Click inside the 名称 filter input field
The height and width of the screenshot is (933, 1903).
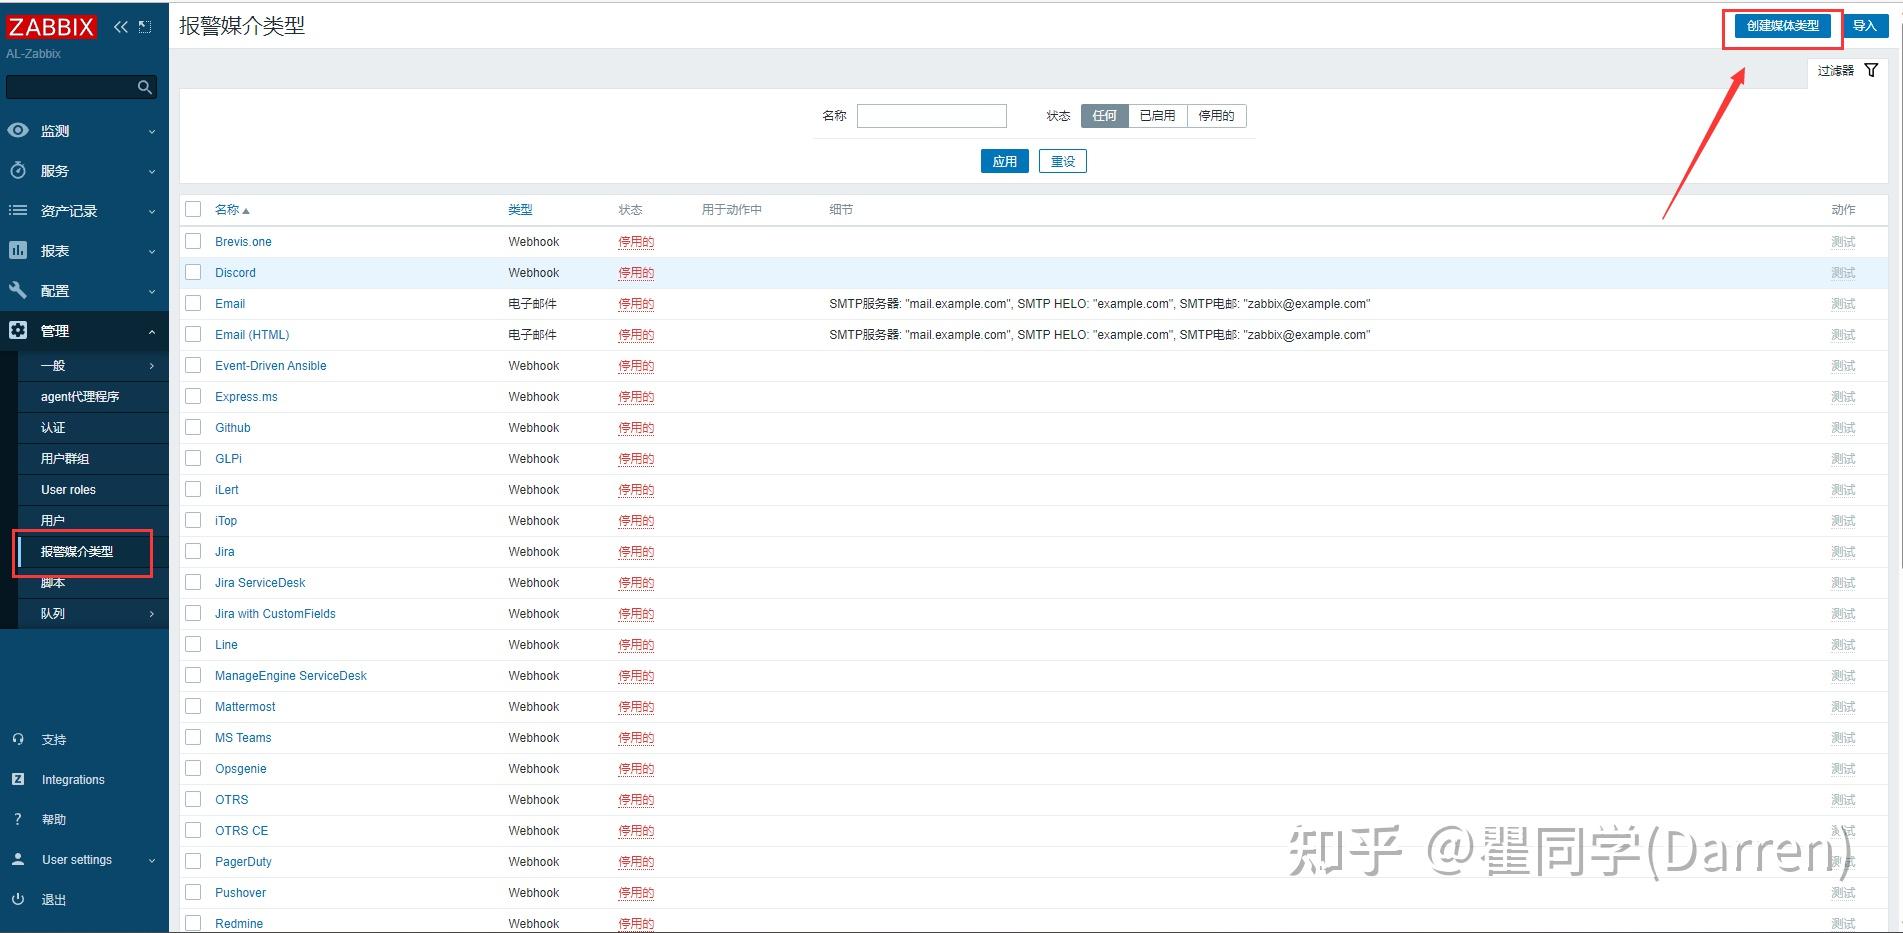click(930, 115)
